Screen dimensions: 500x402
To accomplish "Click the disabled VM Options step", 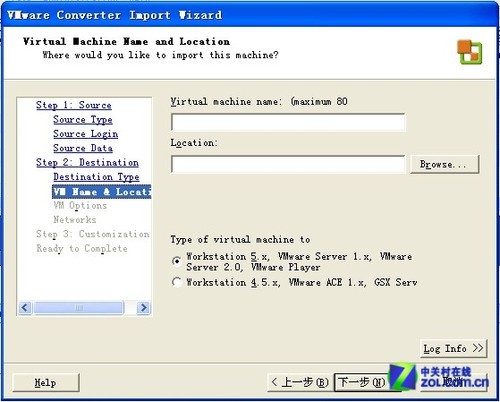I will point(80,206).
